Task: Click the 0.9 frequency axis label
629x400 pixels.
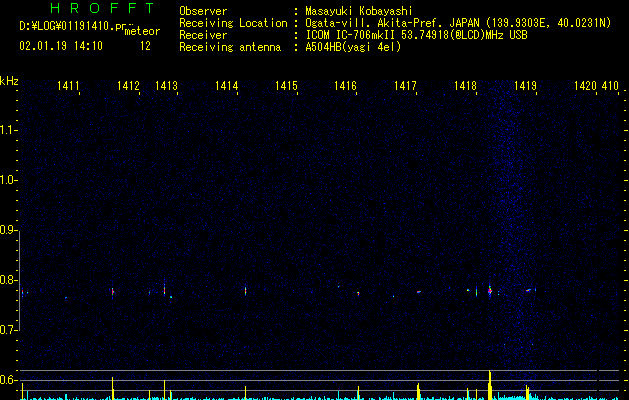Action: (x=8, y=230)
